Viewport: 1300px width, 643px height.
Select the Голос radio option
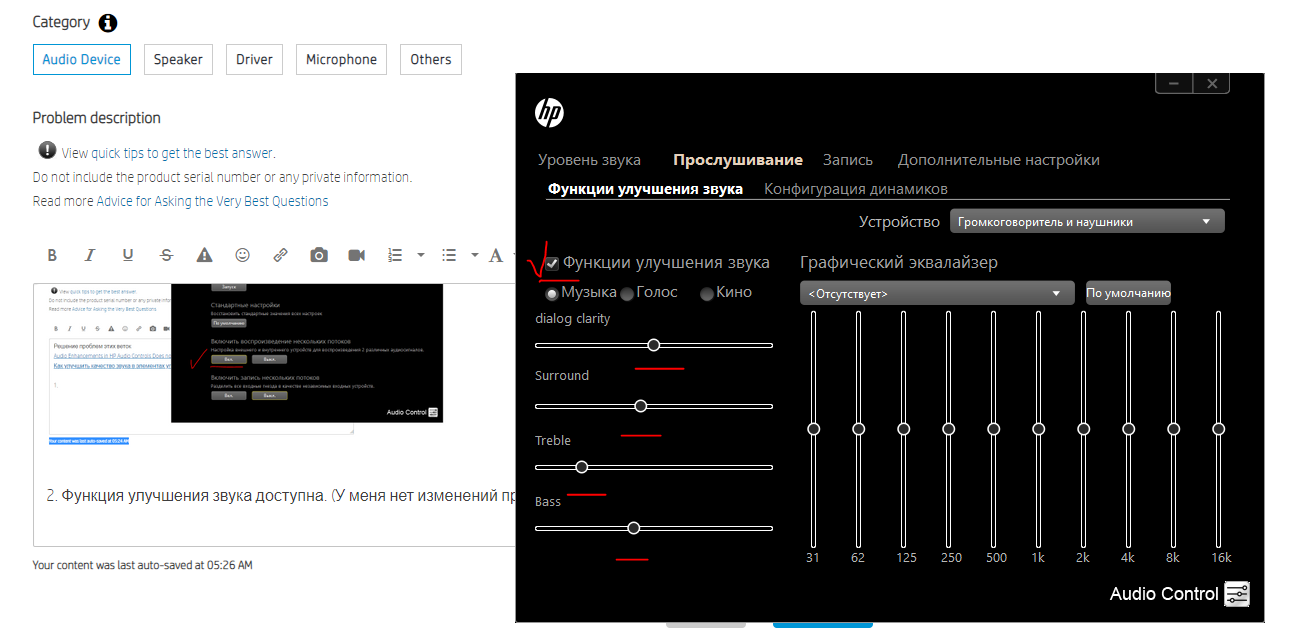point(627,294)
